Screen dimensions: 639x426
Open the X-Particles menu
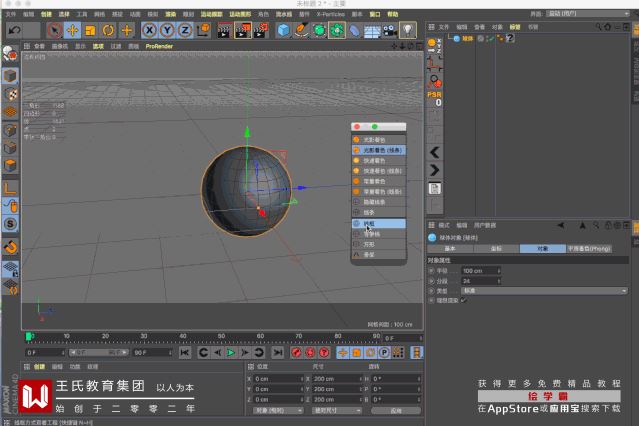pos(331,14)
